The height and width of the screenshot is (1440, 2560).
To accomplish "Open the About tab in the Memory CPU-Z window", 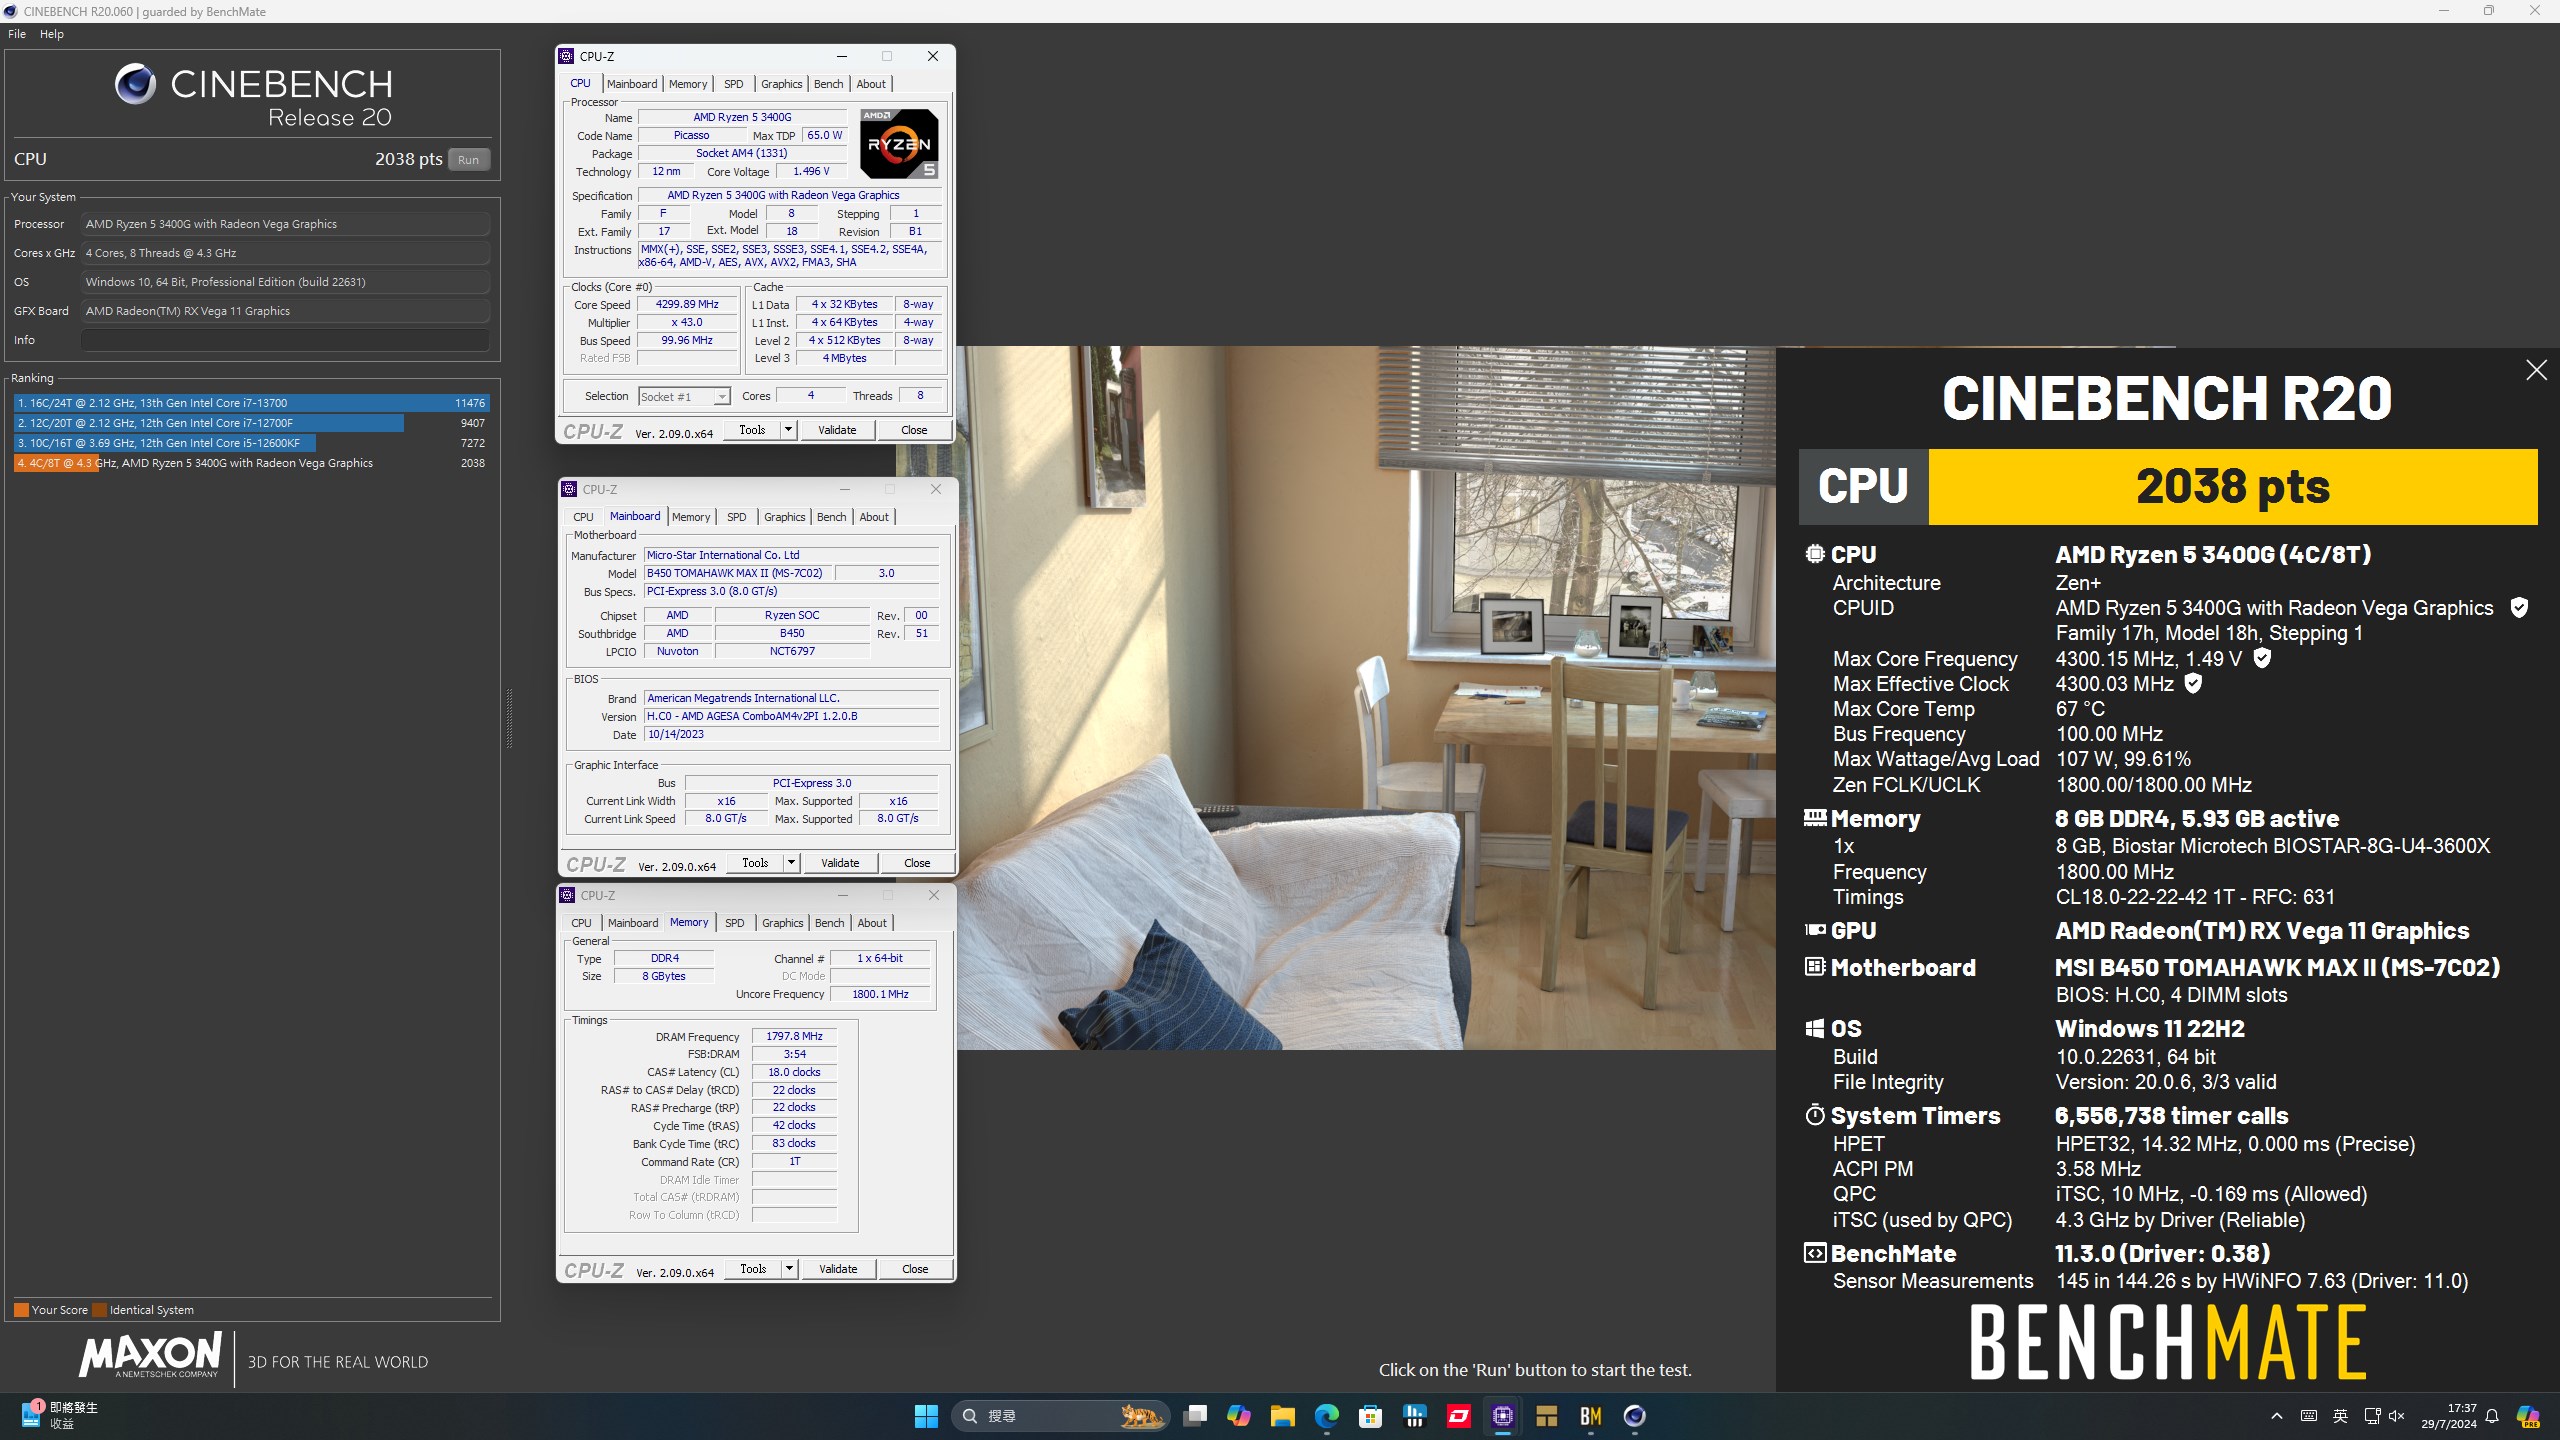I will 872,923.
